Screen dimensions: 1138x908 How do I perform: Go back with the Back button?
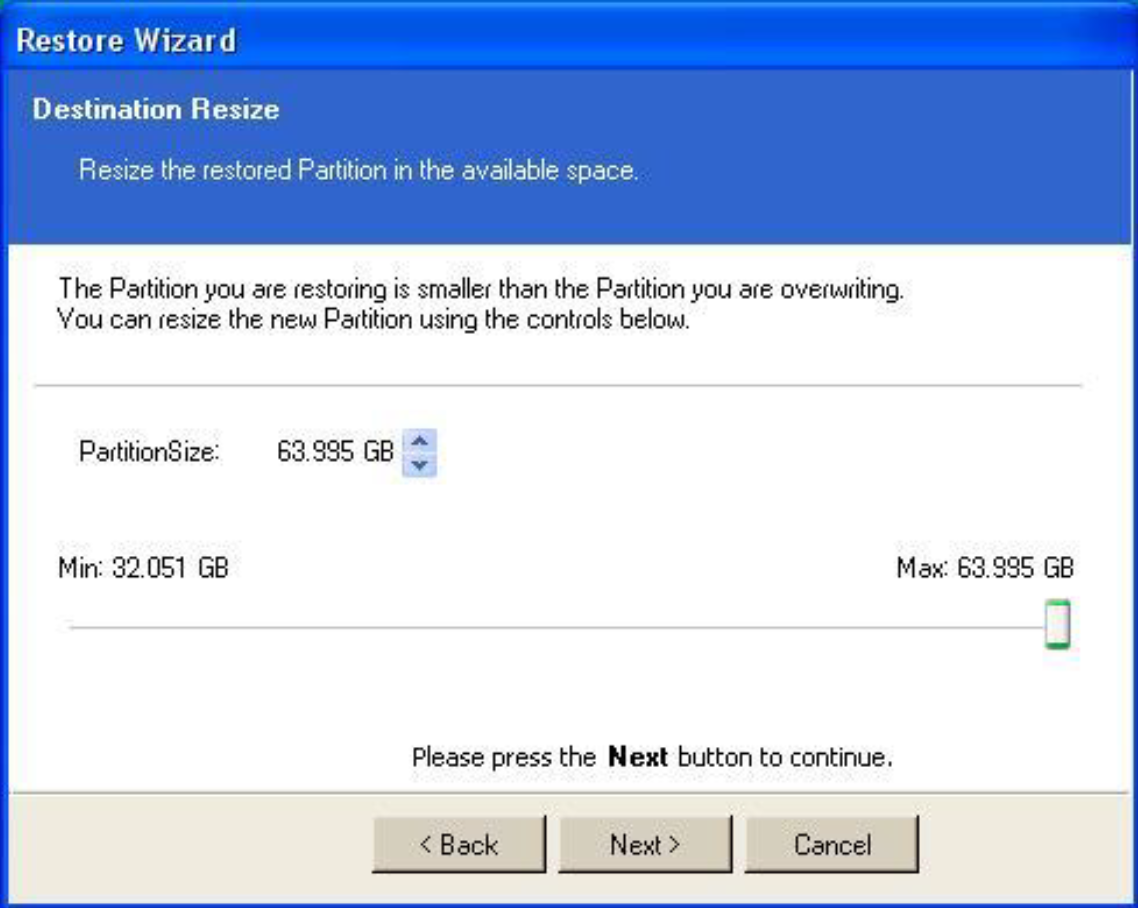[459, 845]
